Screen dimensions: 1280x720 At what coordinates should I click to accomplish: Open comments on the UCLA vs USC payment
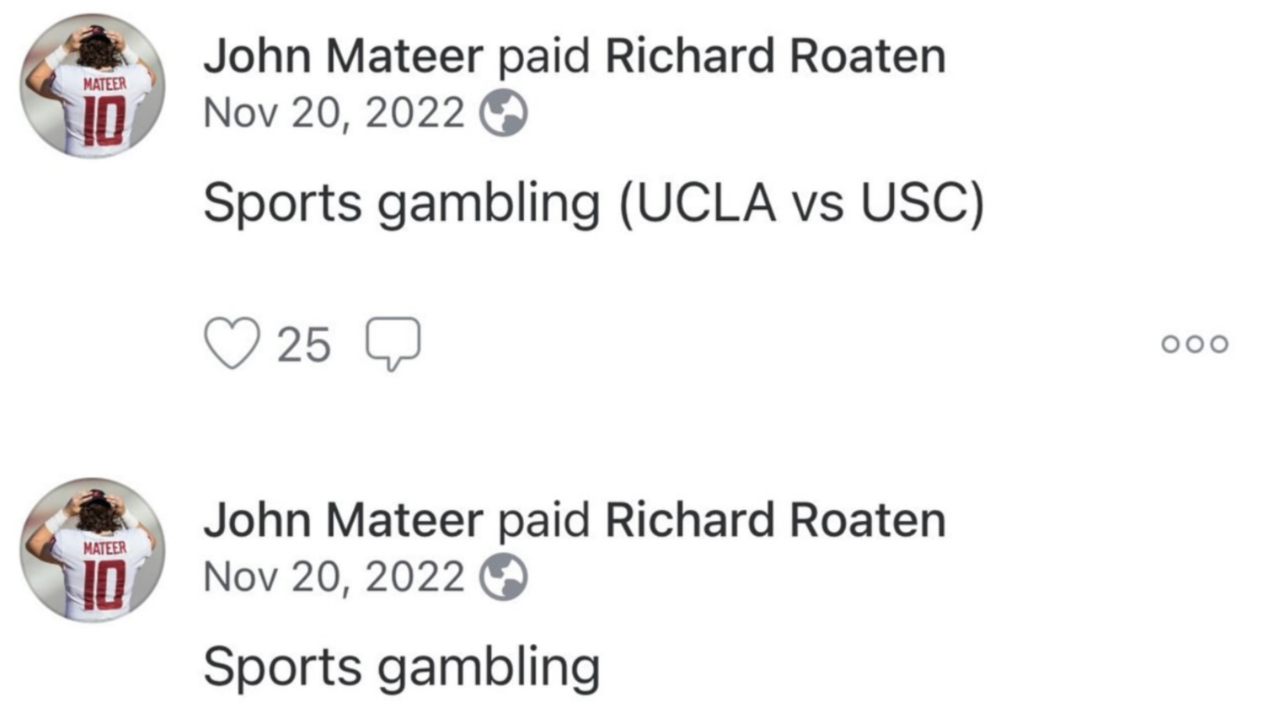point(393,345)
